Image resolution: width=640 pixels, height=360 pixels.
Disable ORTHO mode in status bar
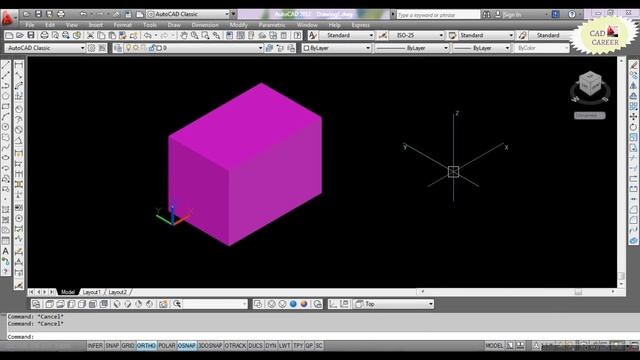point(146,346)
